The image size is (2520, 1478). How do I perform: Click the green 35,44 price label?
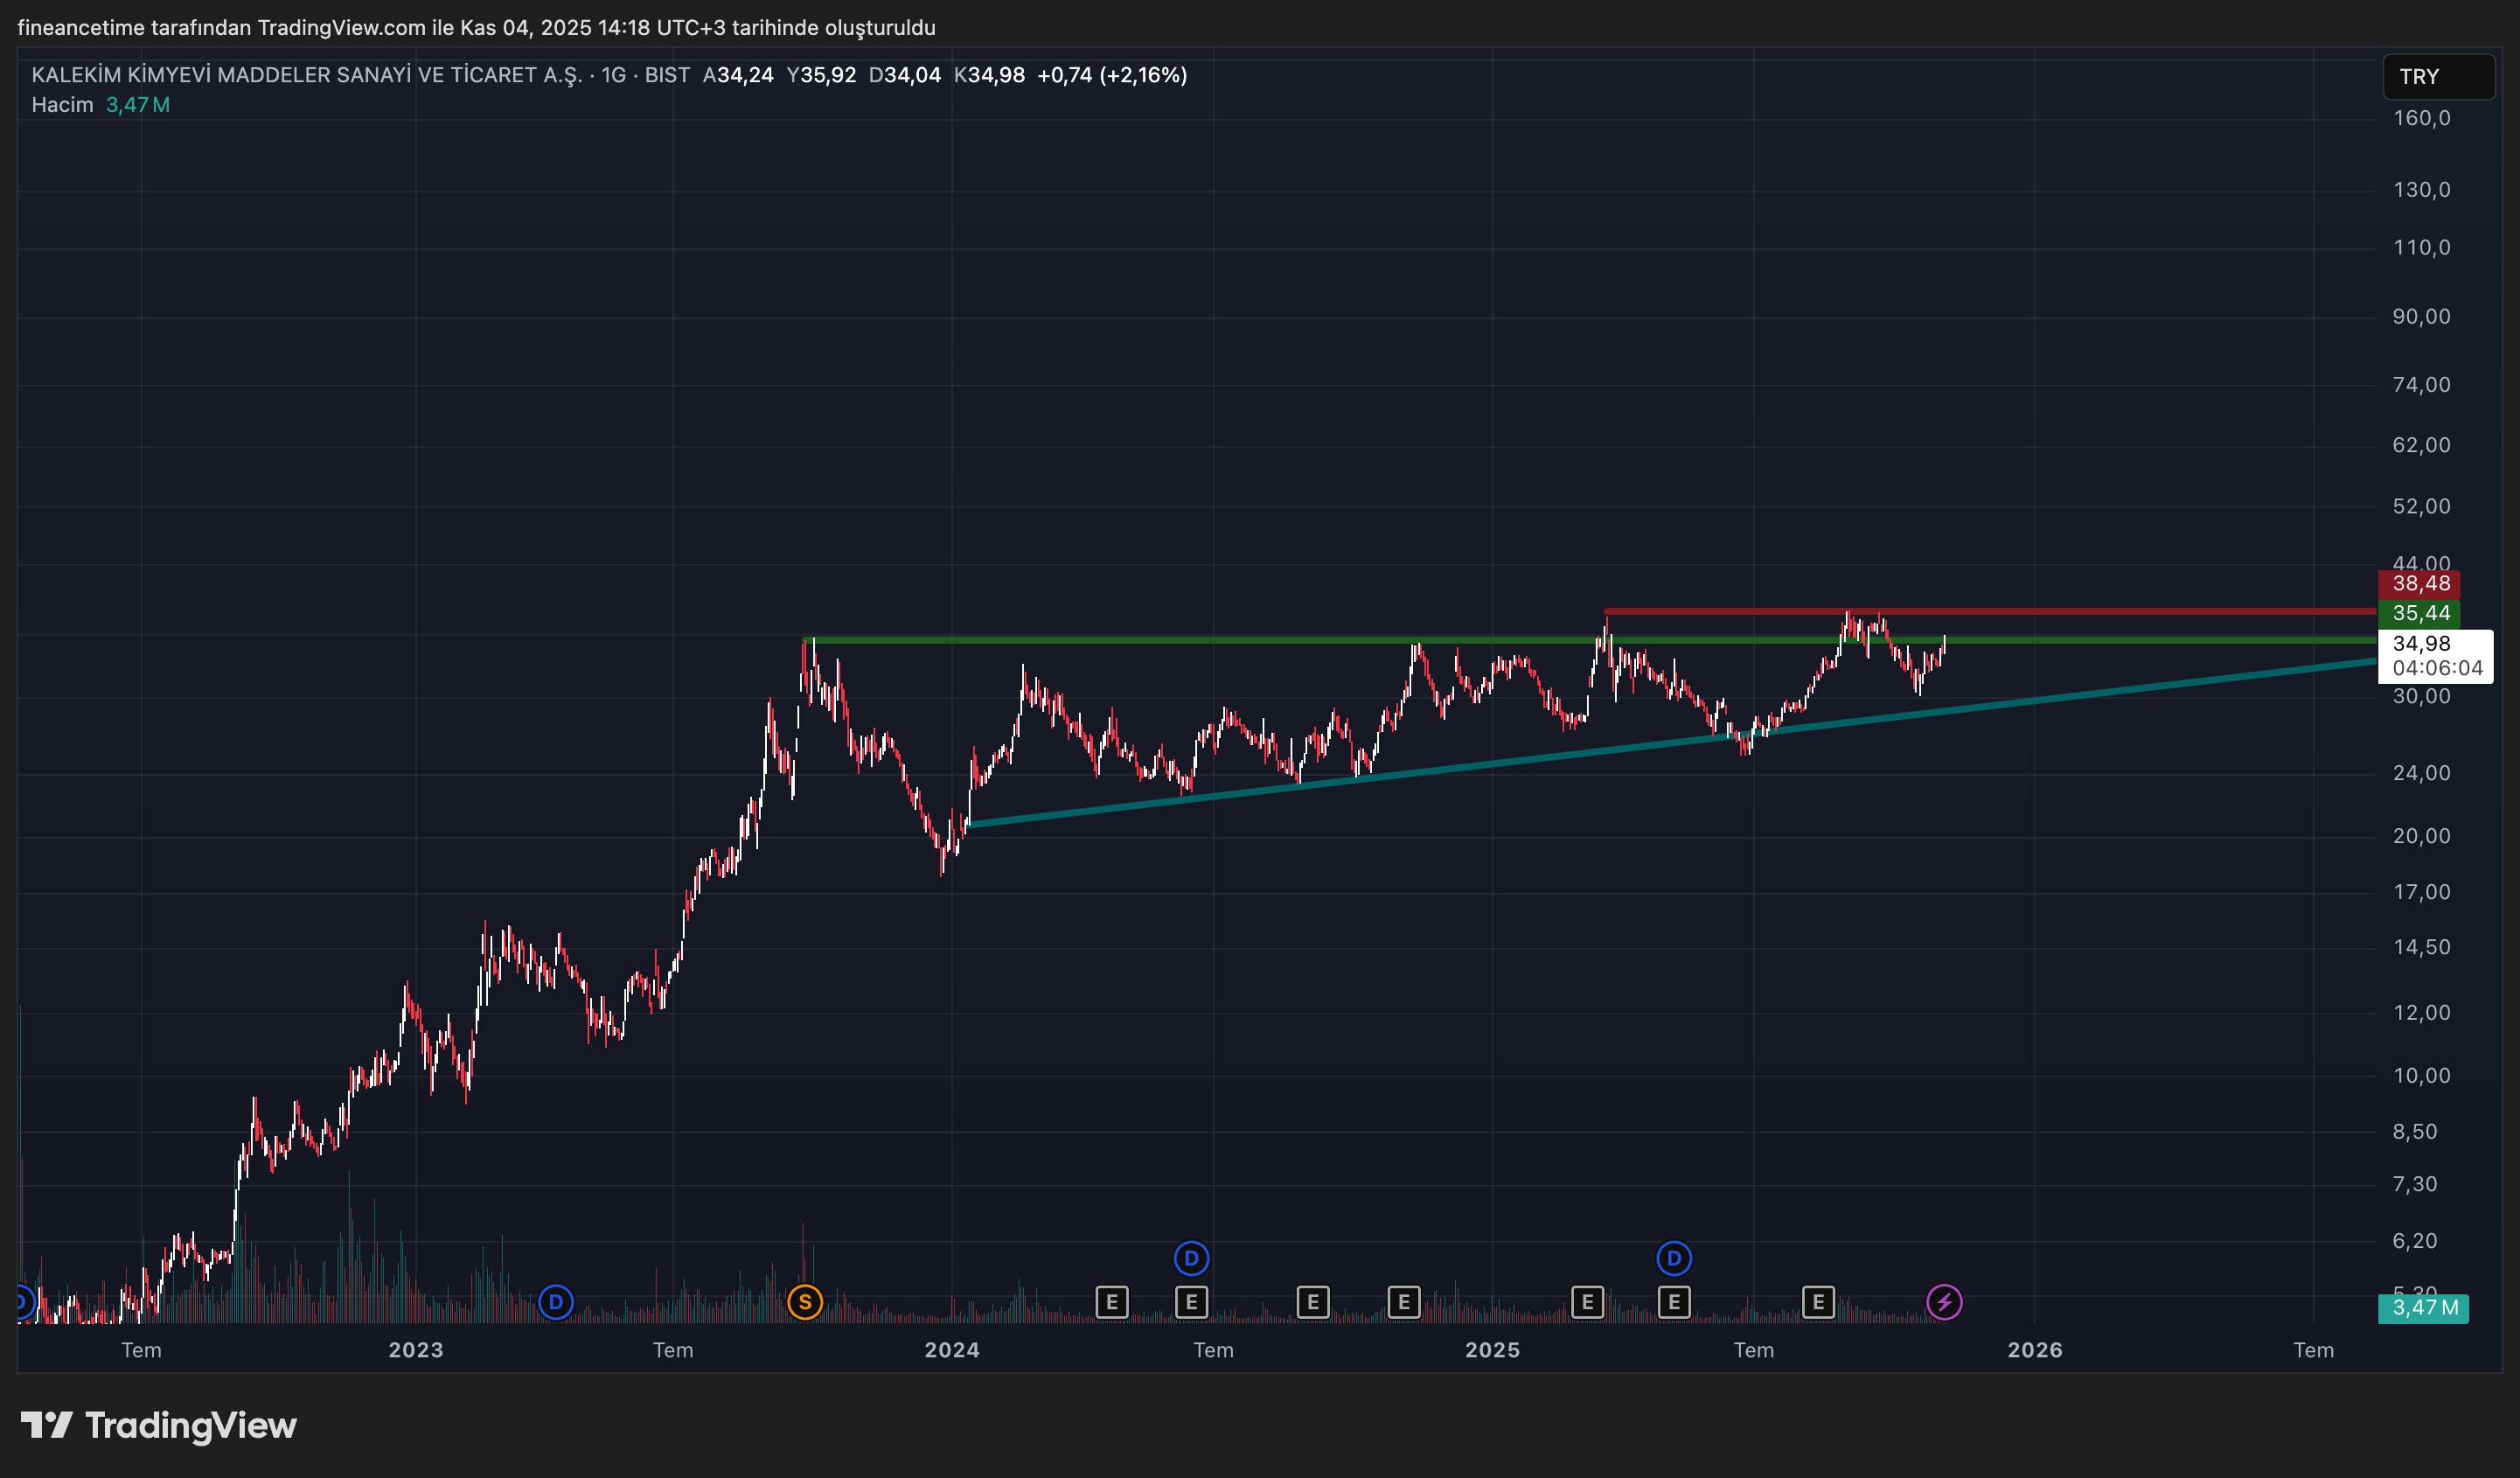pyautogui.click(x=2420, y=613)
